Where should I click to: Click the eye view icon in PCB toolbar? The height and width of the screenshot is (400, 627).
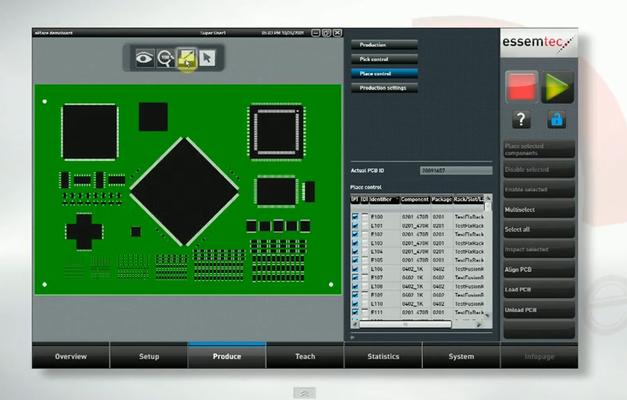tap(145, 59)
